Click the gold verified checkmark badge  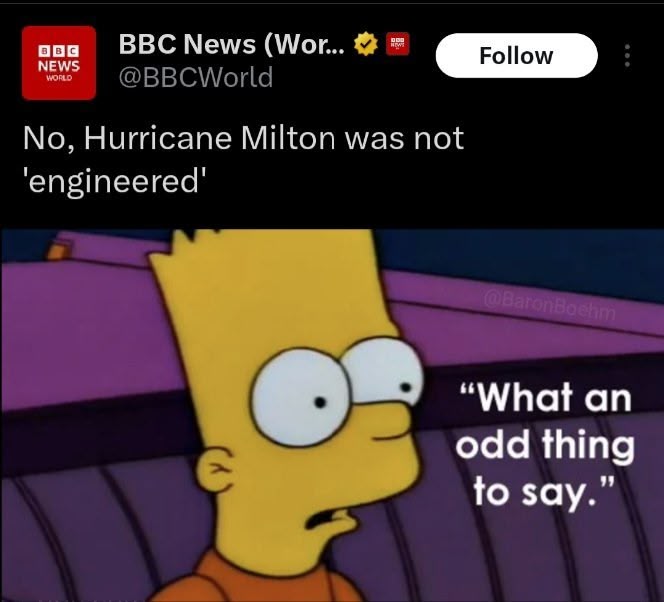pyautogui.click(x=365, y=44)
